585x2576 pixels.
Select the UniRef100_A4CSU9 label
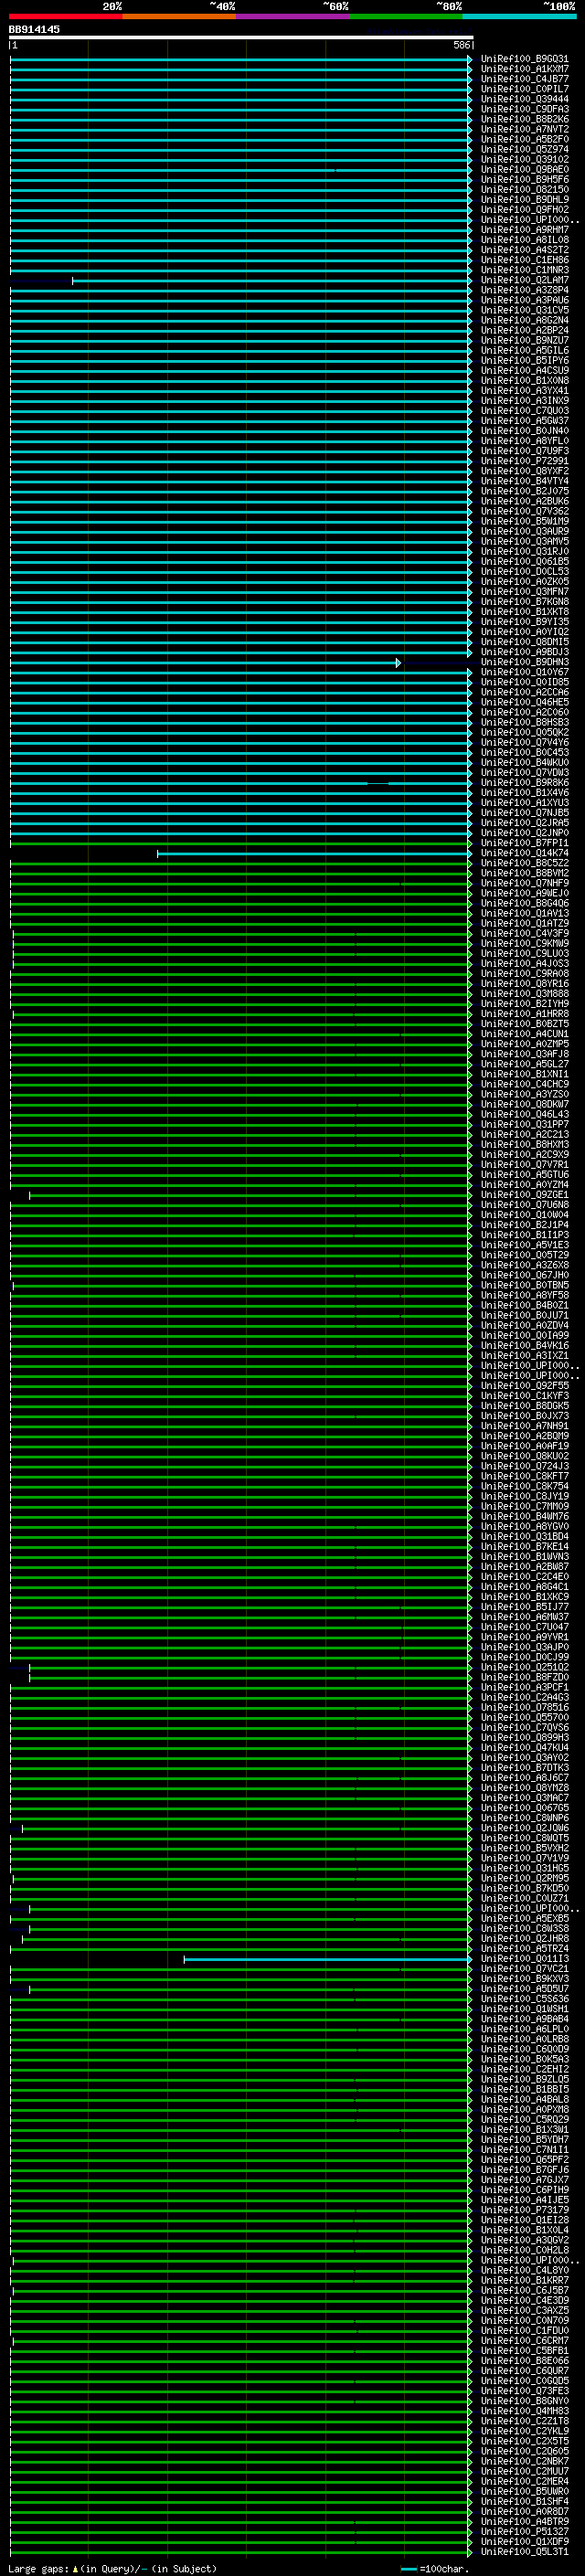coord(525,370)
